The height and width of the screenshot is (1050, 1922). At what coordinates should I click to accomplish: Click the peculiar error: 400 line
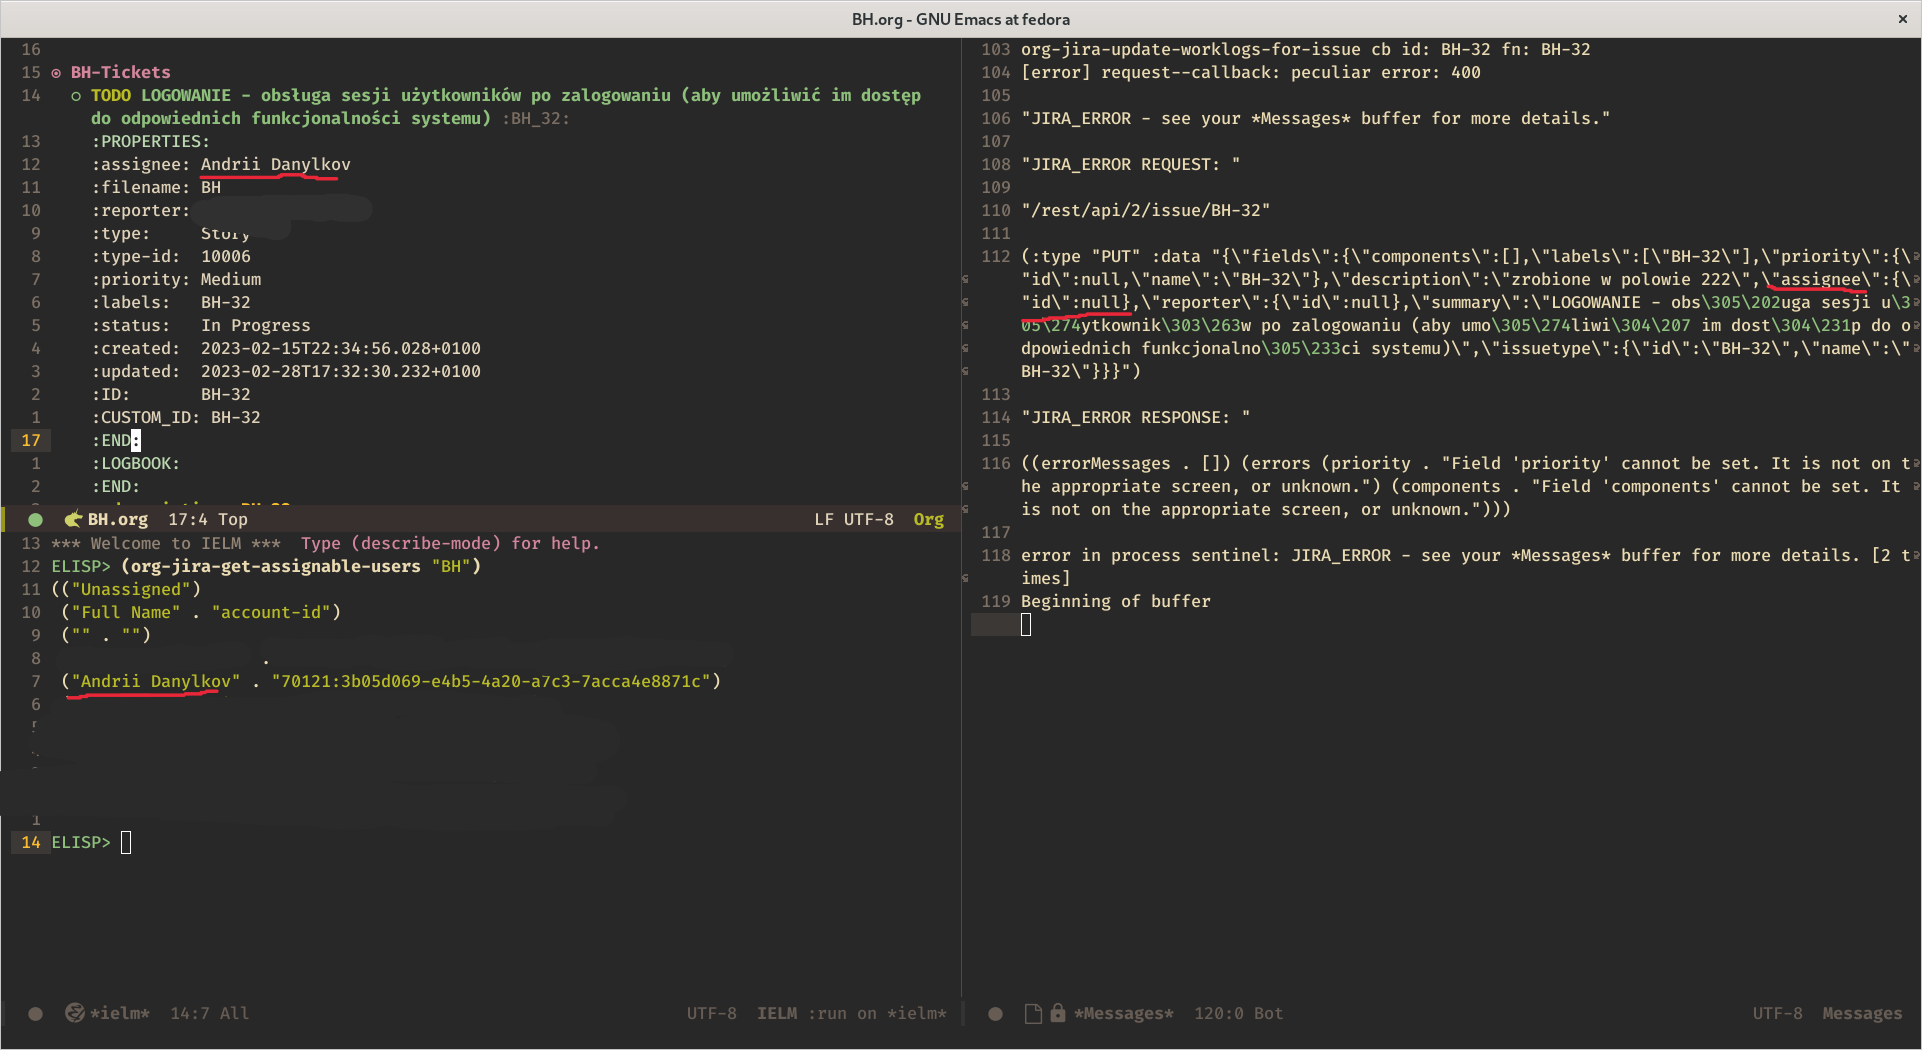click(x=1251, y=72)
